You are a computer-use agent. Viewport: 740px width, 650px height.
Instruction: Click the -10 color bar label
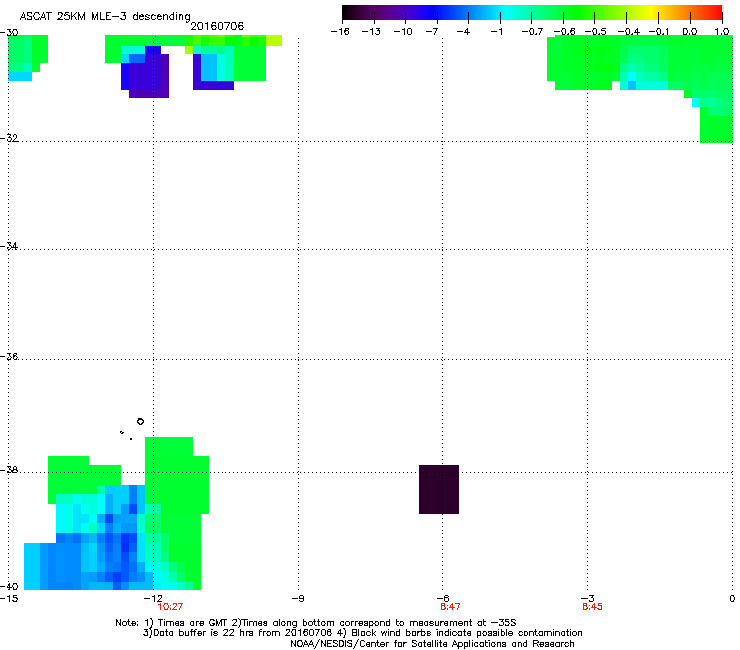[403, 32]
